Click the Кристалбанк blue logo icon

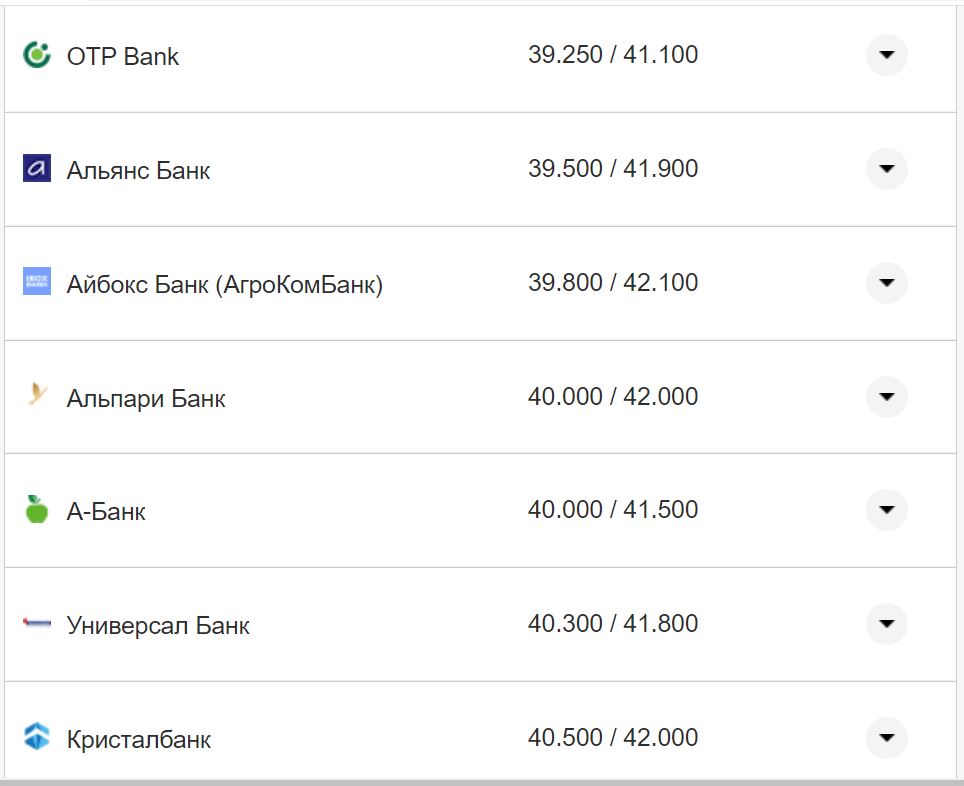pyautogui.click(x=37, y=738)
